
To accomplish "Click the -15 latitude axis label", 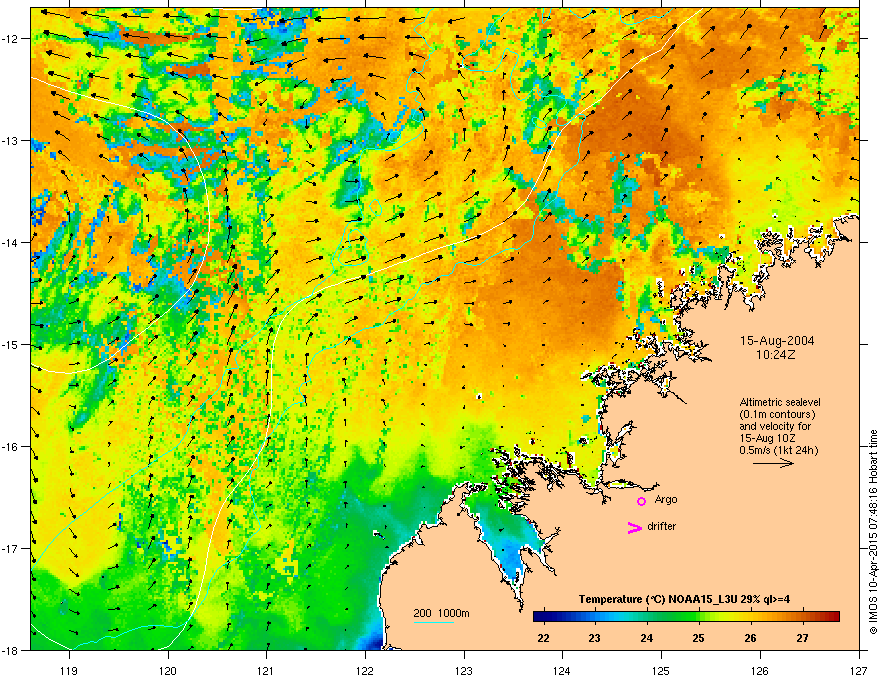I will (x=11, y=344).
